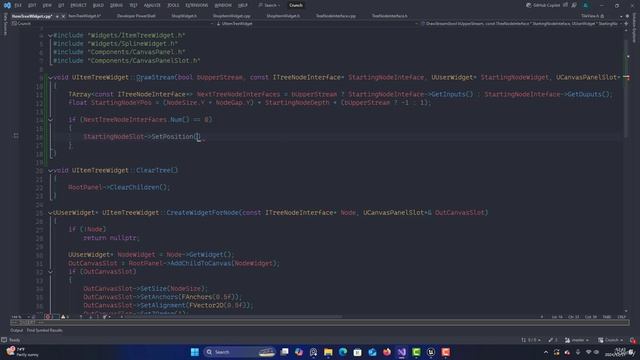Open the master branch selector
Image resolution: width=640 pixels, height=360 pixels.
coord(577,340)
